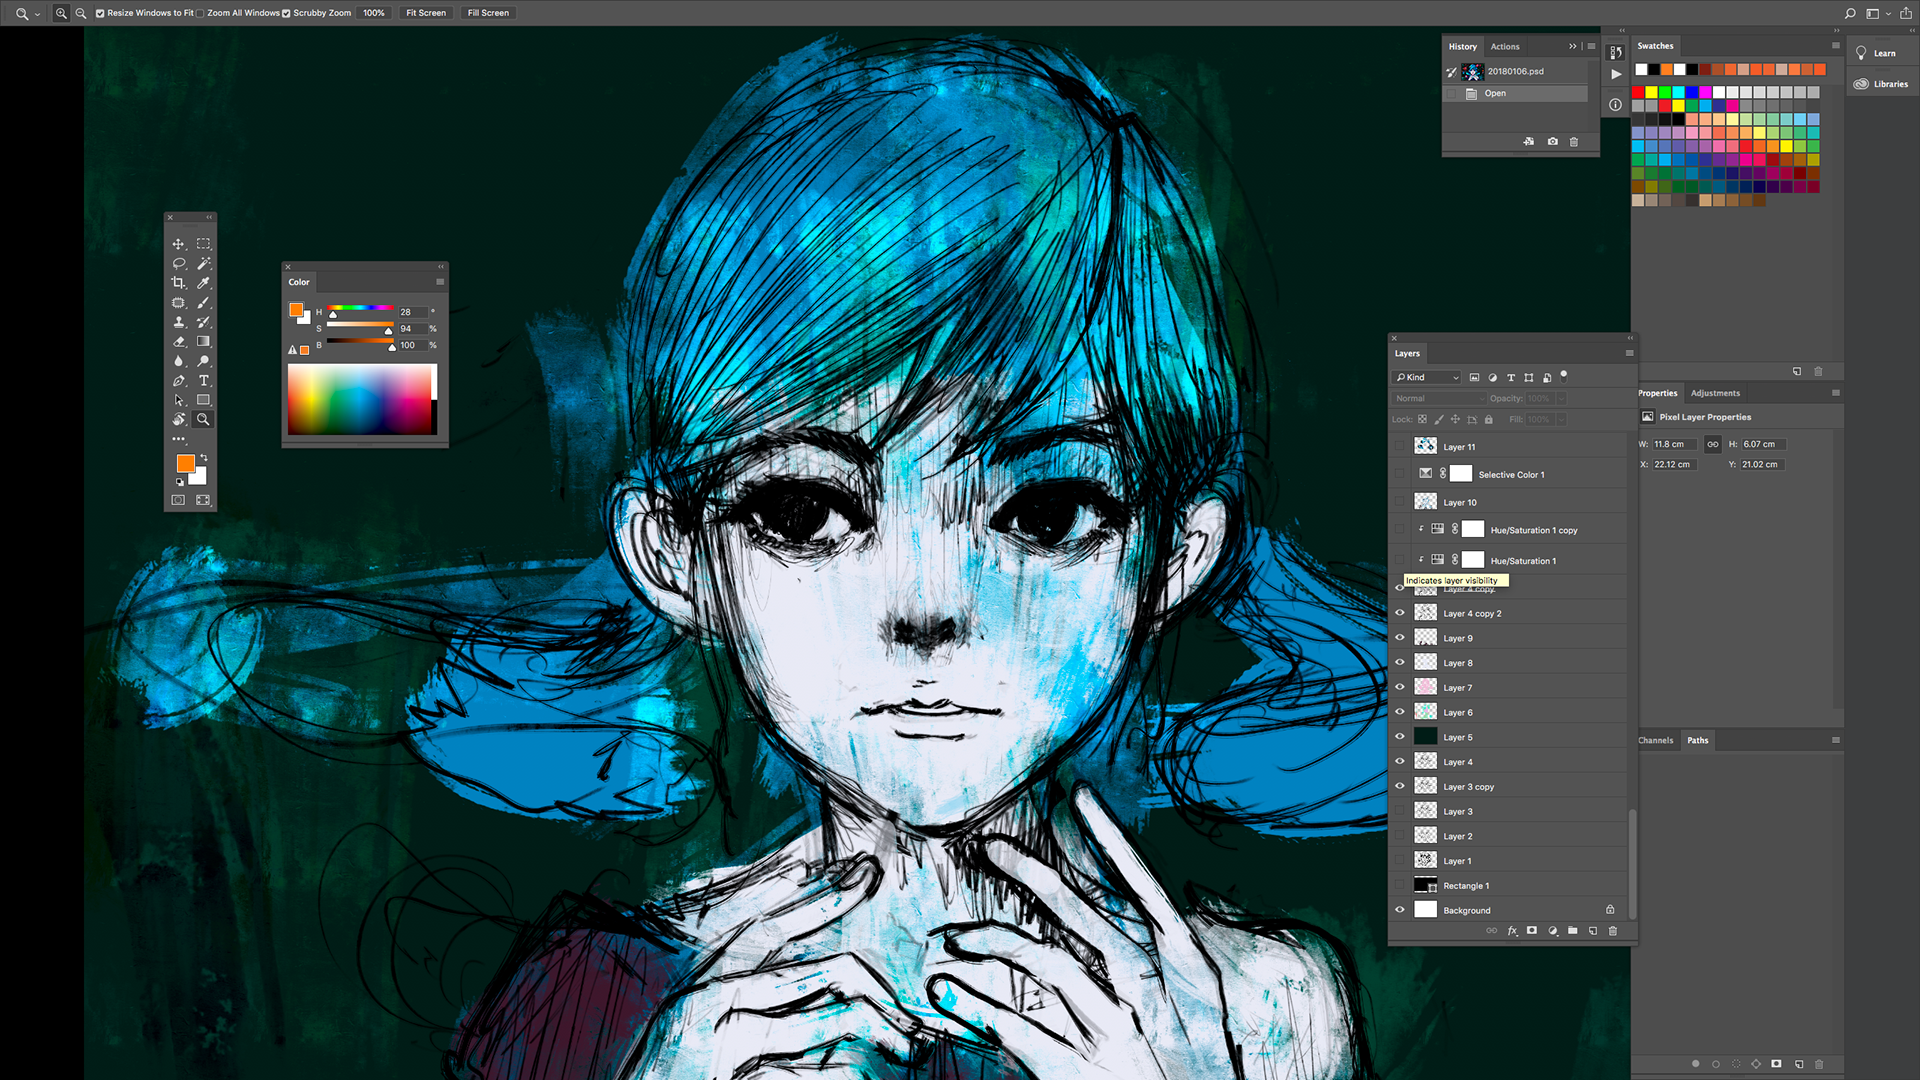Select the Crop tool
Image resolution: width=1920 pixels, height=1080 pixels.
tap(179, 283)
